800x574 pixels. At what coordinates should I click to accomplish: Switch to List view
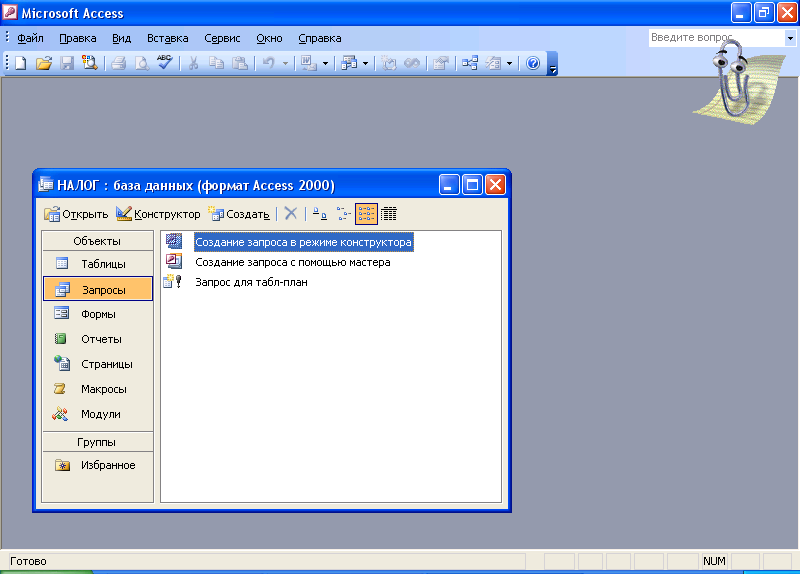tap(366, 214)
